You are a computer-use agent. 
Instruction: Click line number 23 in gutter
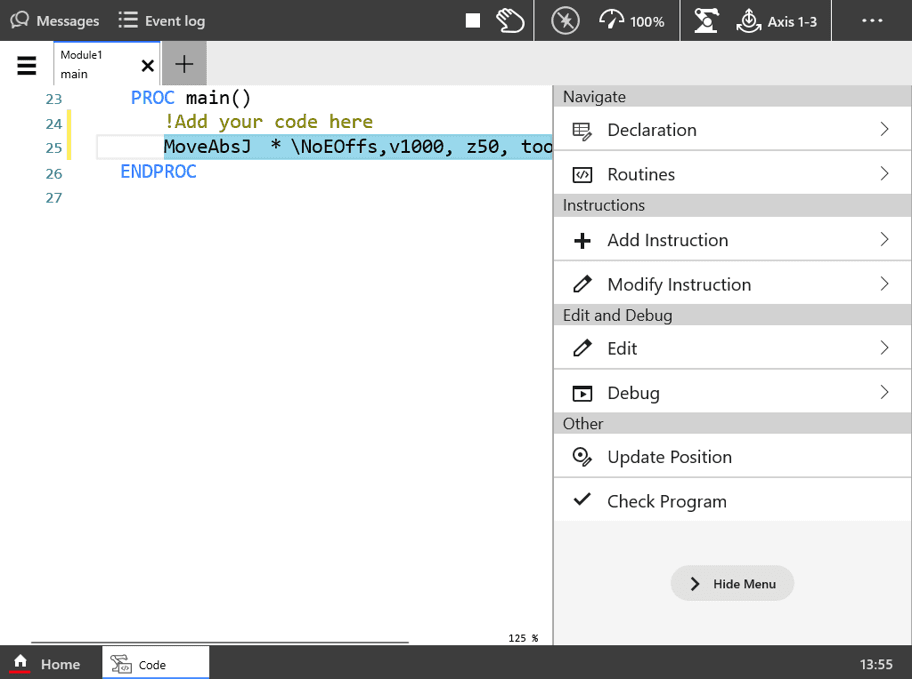pyautogui.click(x=54, y=99)
